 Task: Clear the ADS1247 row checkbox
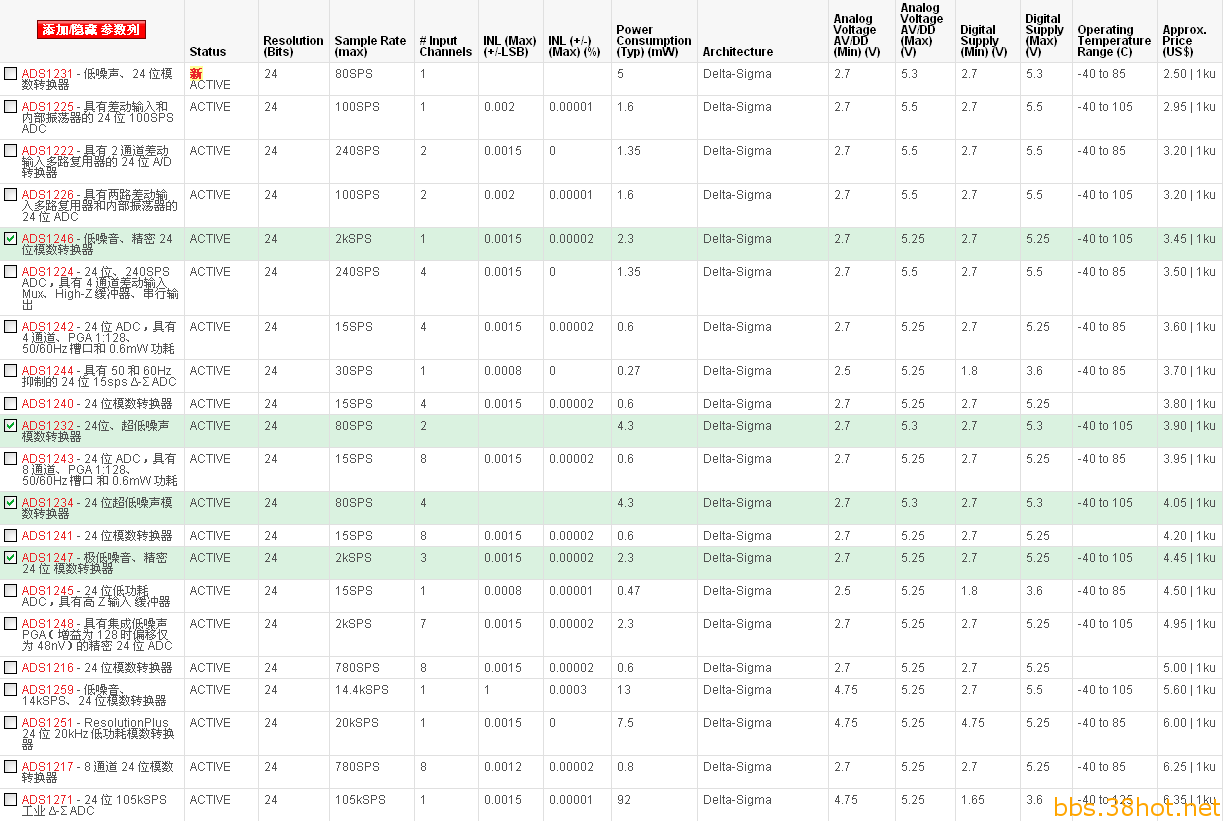pyautogui.click(x=10, y=558)
